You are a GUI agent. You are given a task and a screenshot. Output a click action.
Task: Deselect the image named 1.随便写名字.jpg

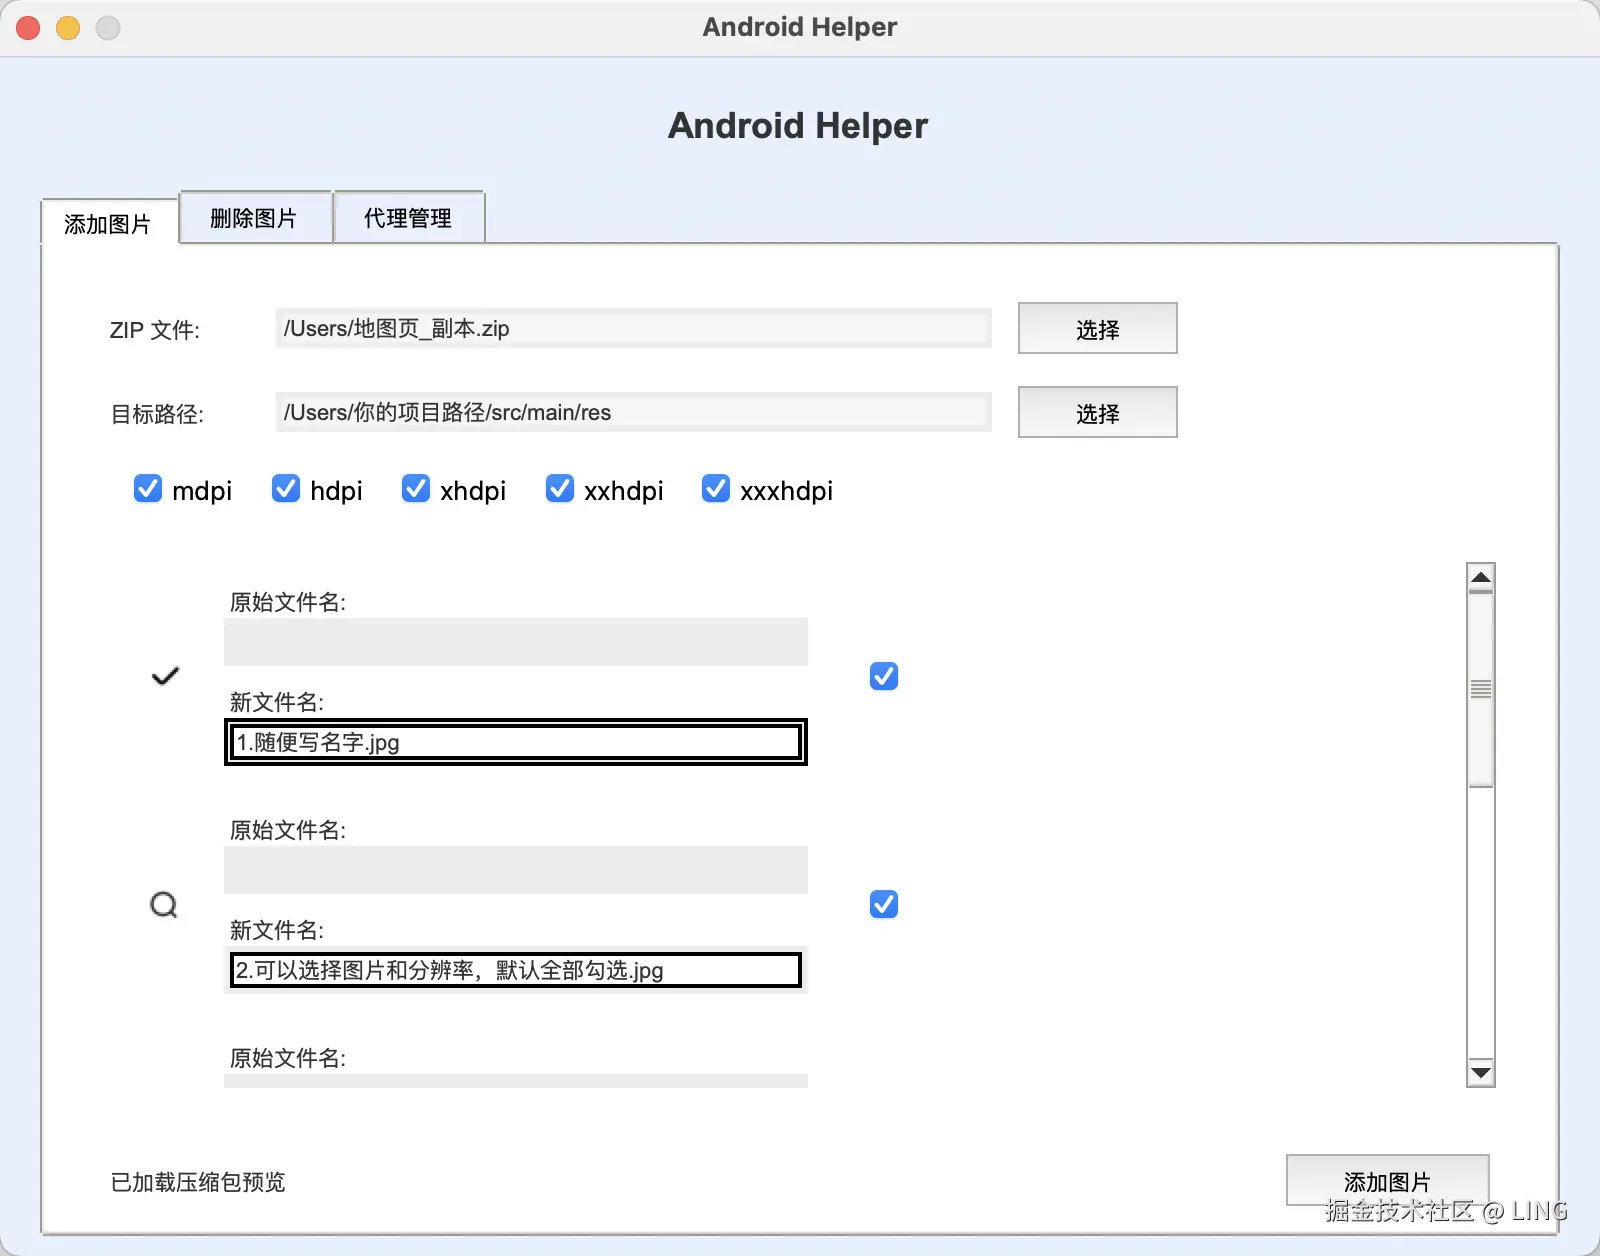coord(884,677)
